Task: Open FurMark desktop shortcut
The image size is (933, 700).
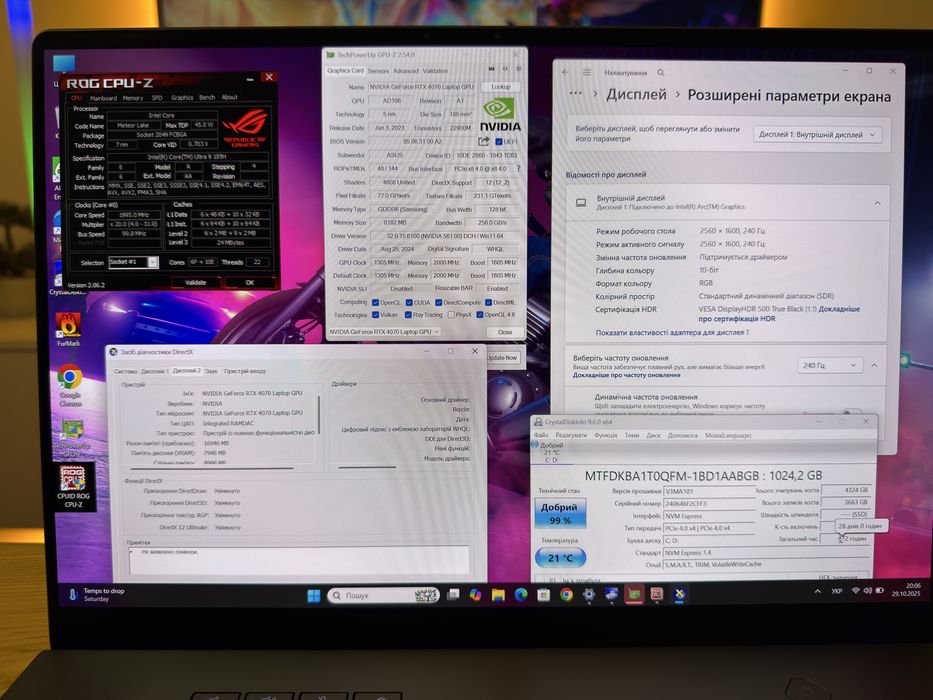Action: 68,329
